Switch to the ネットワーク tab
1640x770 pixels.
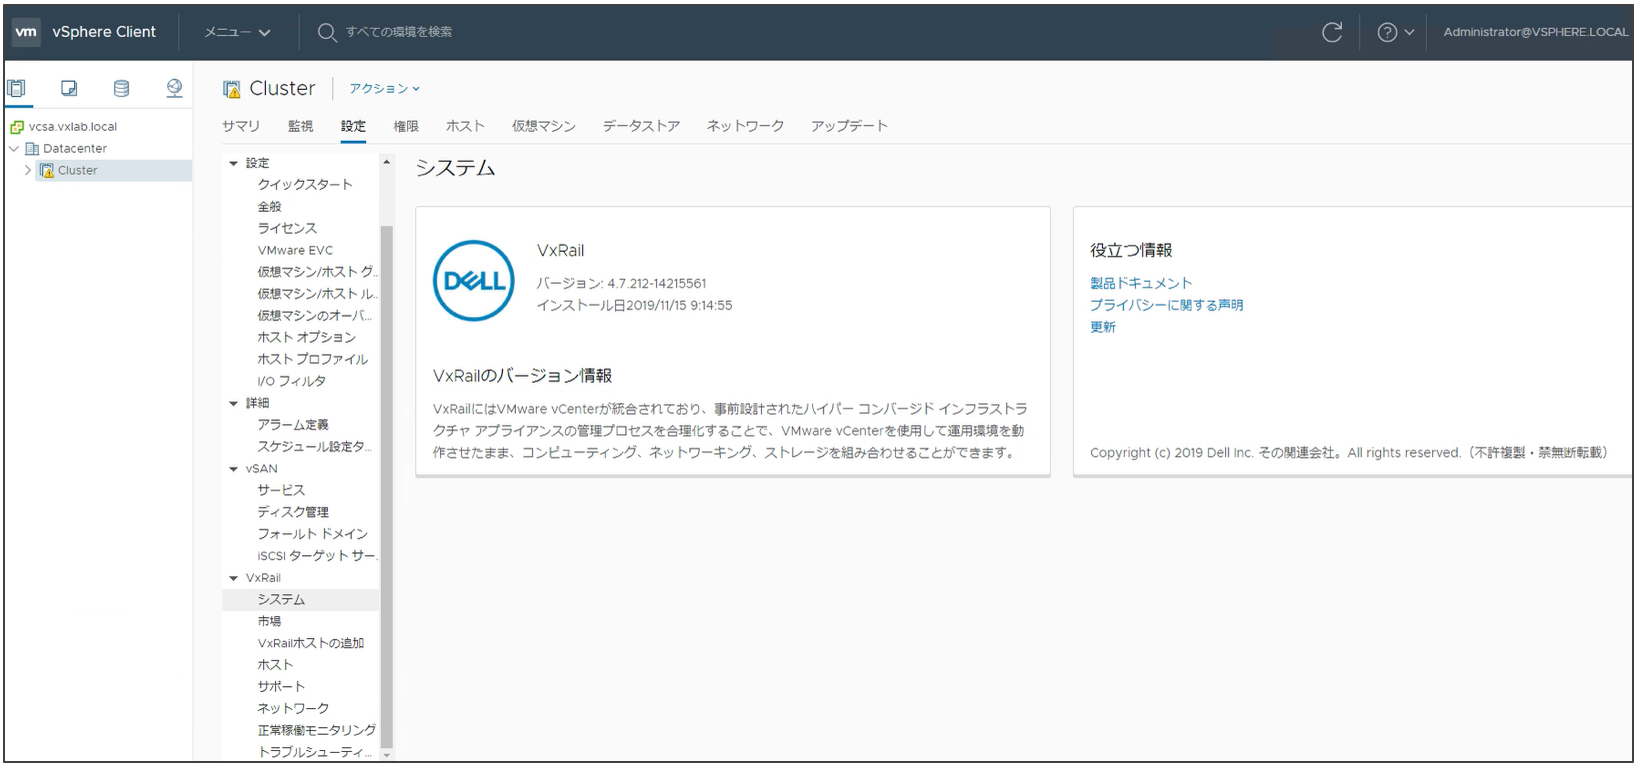click(x=745, y=126)
